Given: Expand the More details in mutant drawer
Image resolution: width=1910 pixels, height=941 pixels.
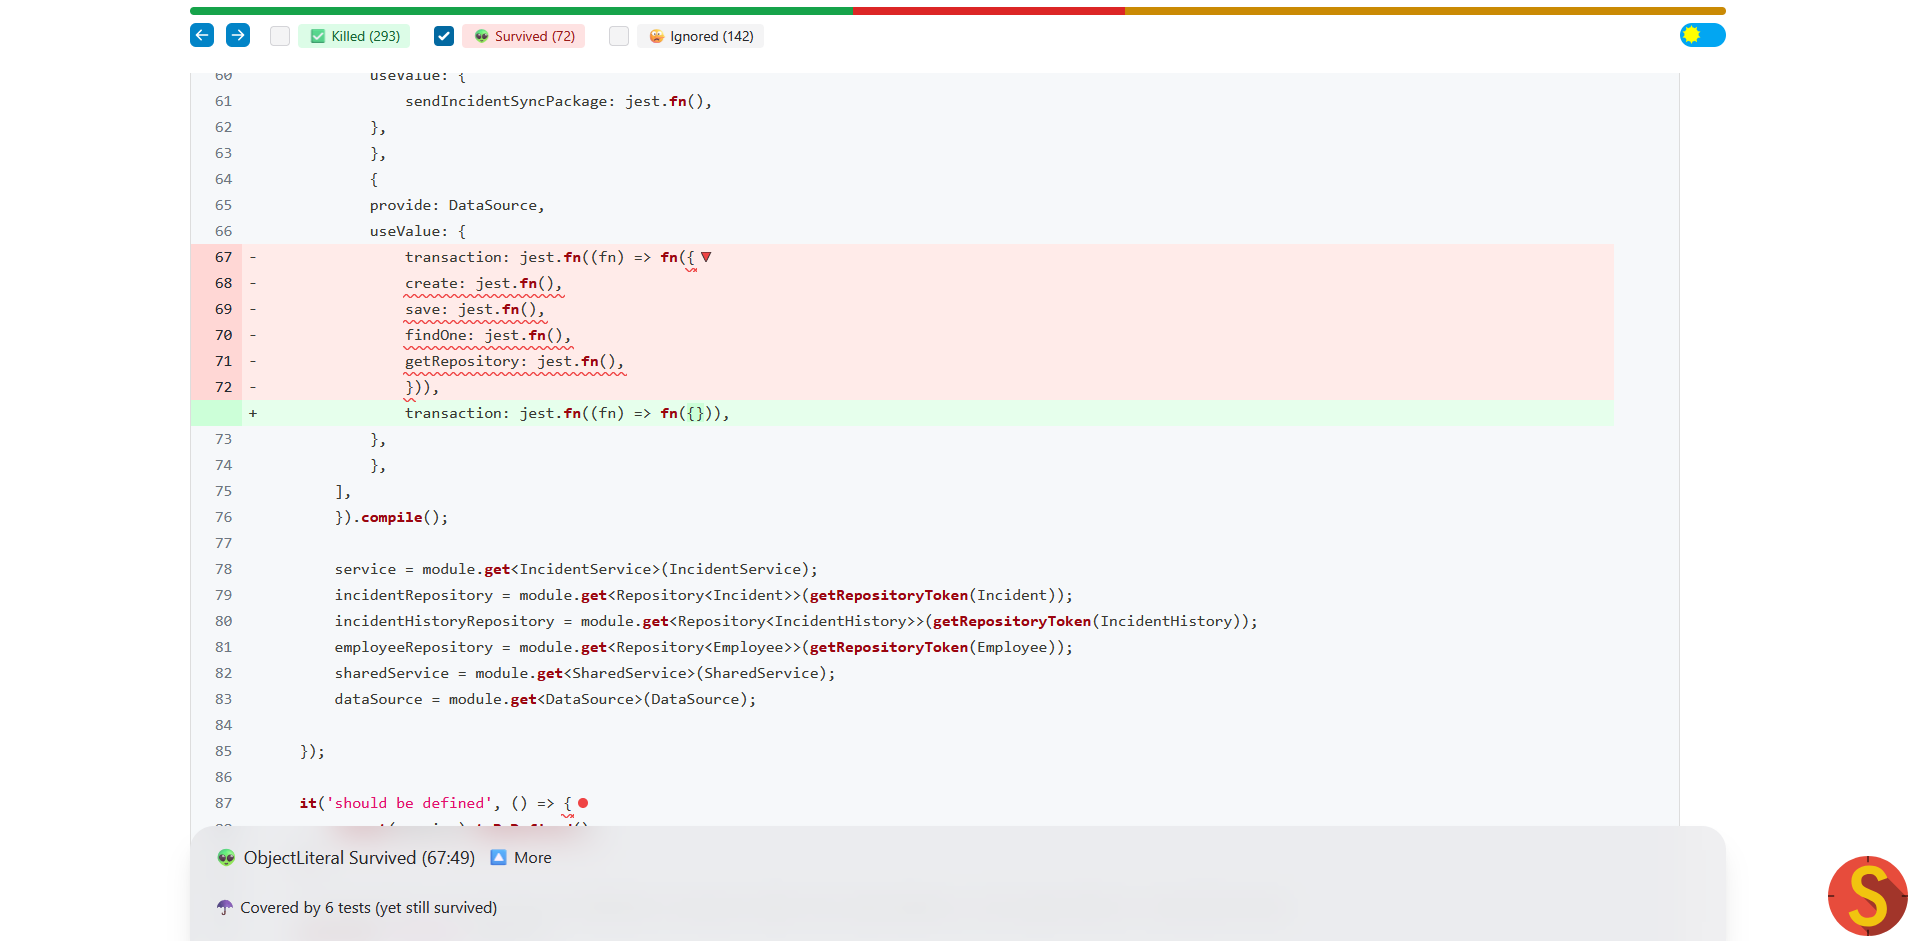Looking at the screenshot, I should tap(532, 858).
